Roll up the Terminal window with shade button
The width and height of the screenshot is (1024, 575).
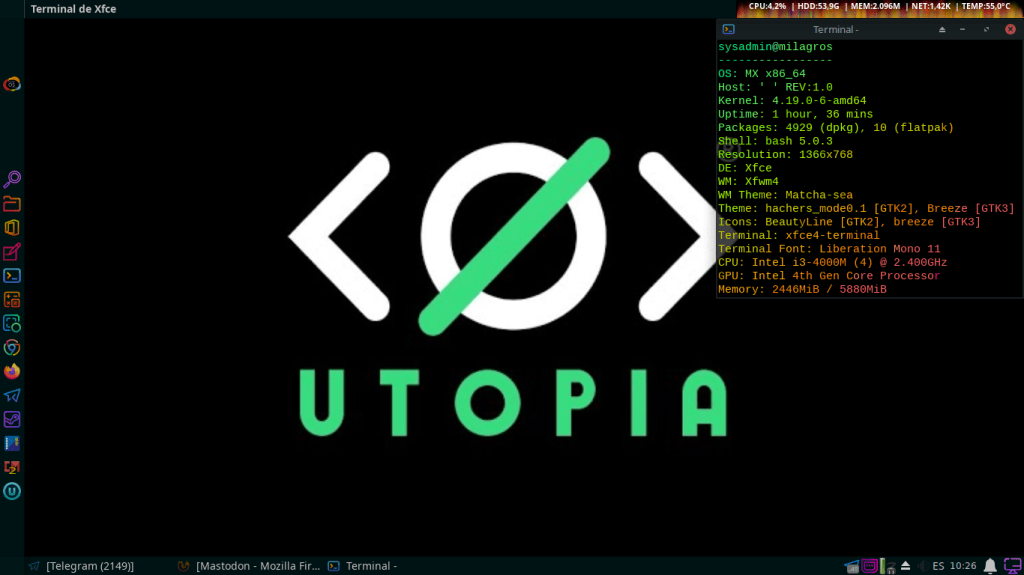(x=942, y=30)
